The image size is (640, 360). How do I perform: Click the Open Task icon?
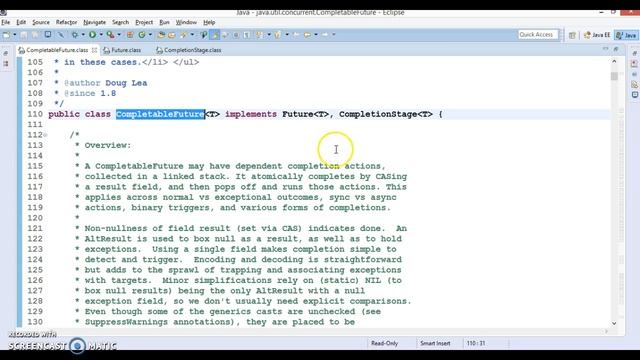[172, 35]
